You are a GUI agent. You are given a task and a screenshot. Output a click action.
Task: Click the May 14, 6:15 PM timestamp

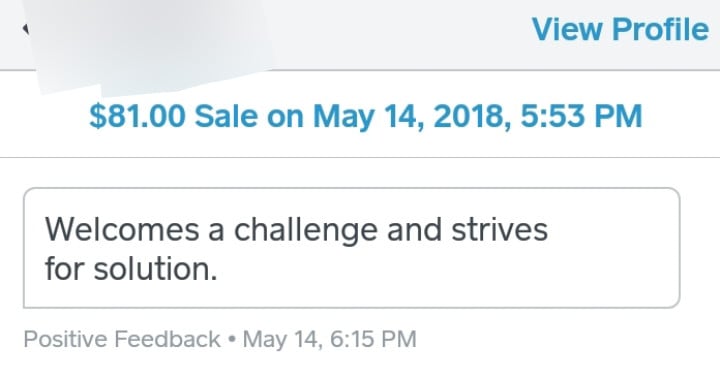tap(329, 339)
